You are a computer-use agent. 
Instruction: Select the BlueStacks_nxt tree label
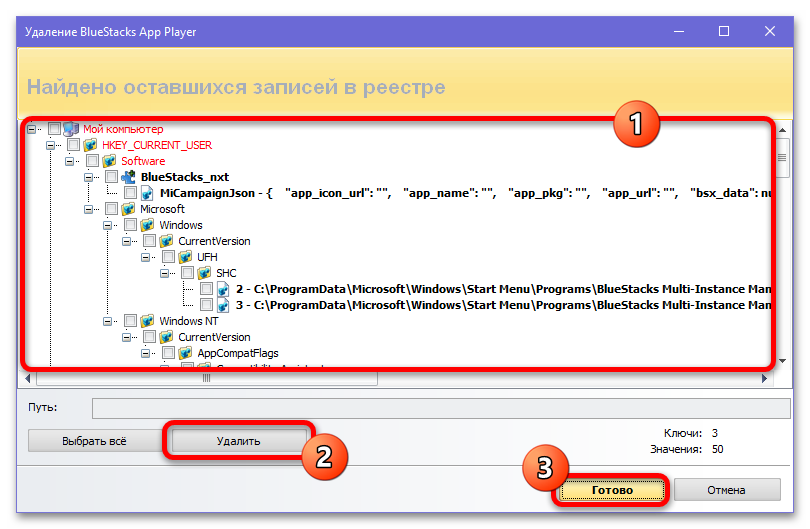[x=185, y=177]
